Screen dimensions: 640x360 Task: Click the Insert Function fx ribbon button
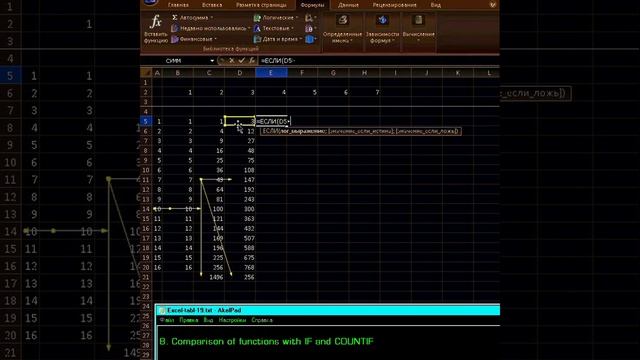(x=156, y=29)
